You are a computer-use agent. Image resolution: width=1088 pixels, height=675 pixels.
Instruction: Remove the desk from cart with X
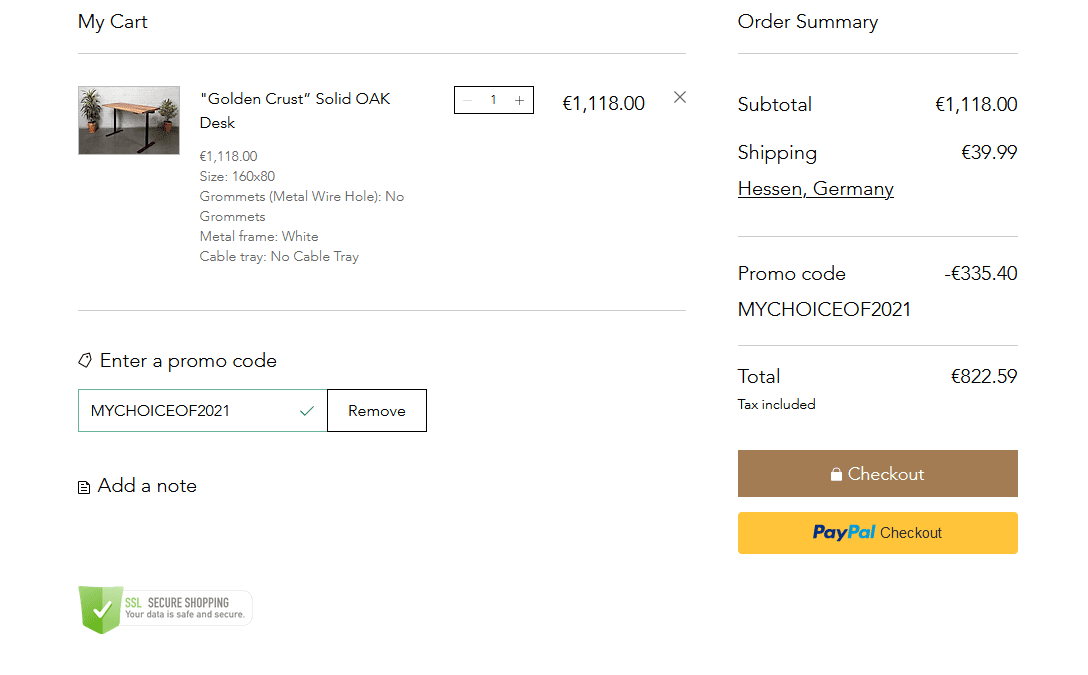coord(680,97)
